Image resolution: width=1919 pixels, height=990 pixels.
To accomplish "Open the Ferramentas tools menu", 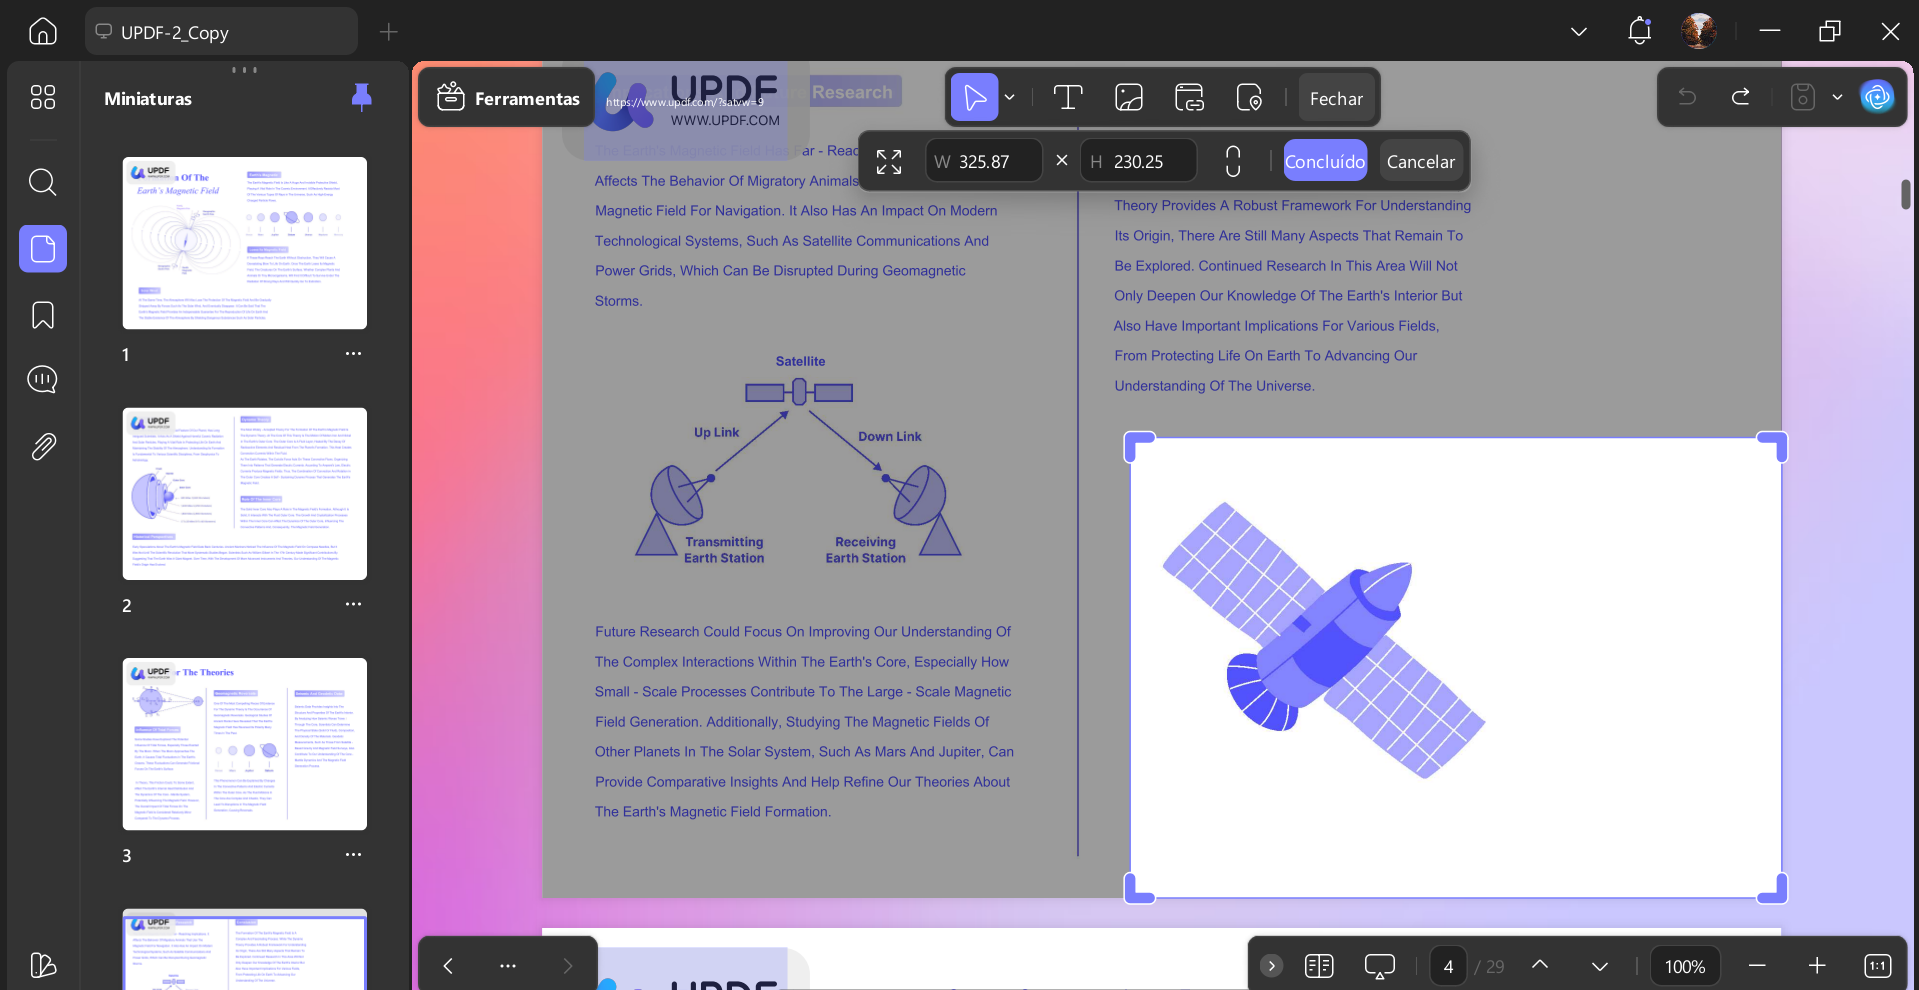I will pos(508,98).
